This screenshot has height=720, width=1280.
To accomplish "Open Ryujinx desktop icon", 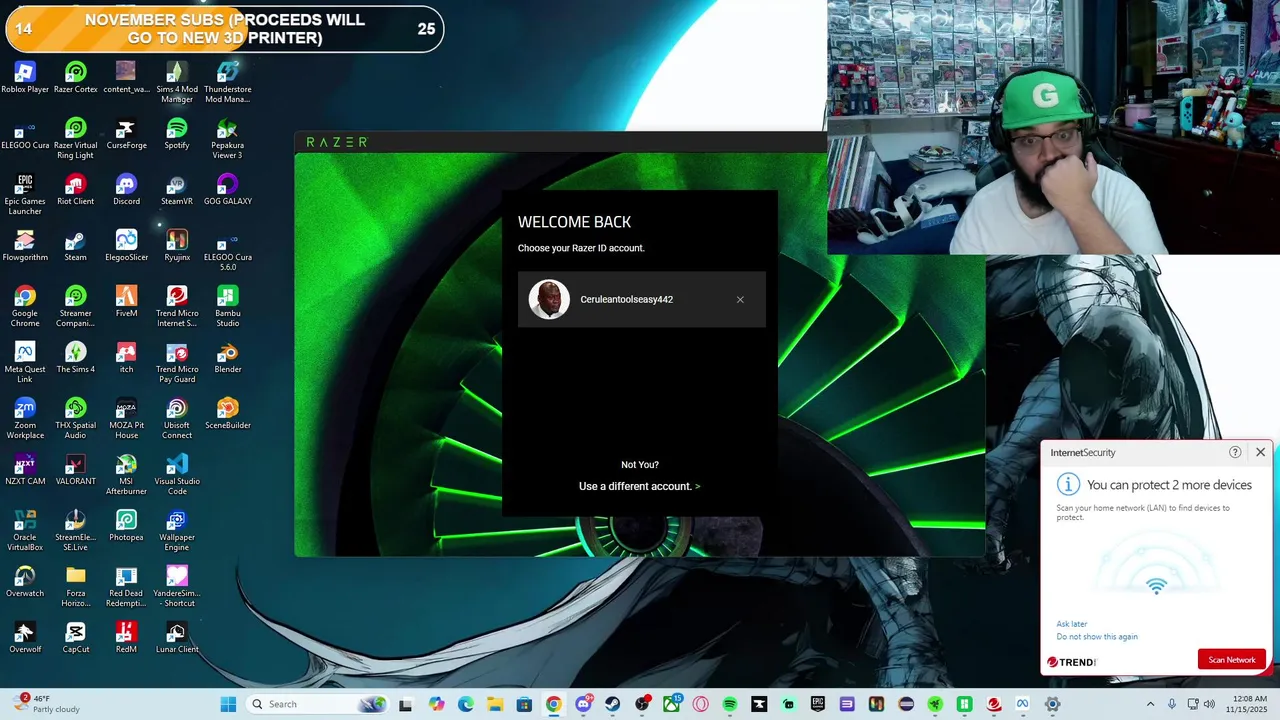I will coord(177,245).
